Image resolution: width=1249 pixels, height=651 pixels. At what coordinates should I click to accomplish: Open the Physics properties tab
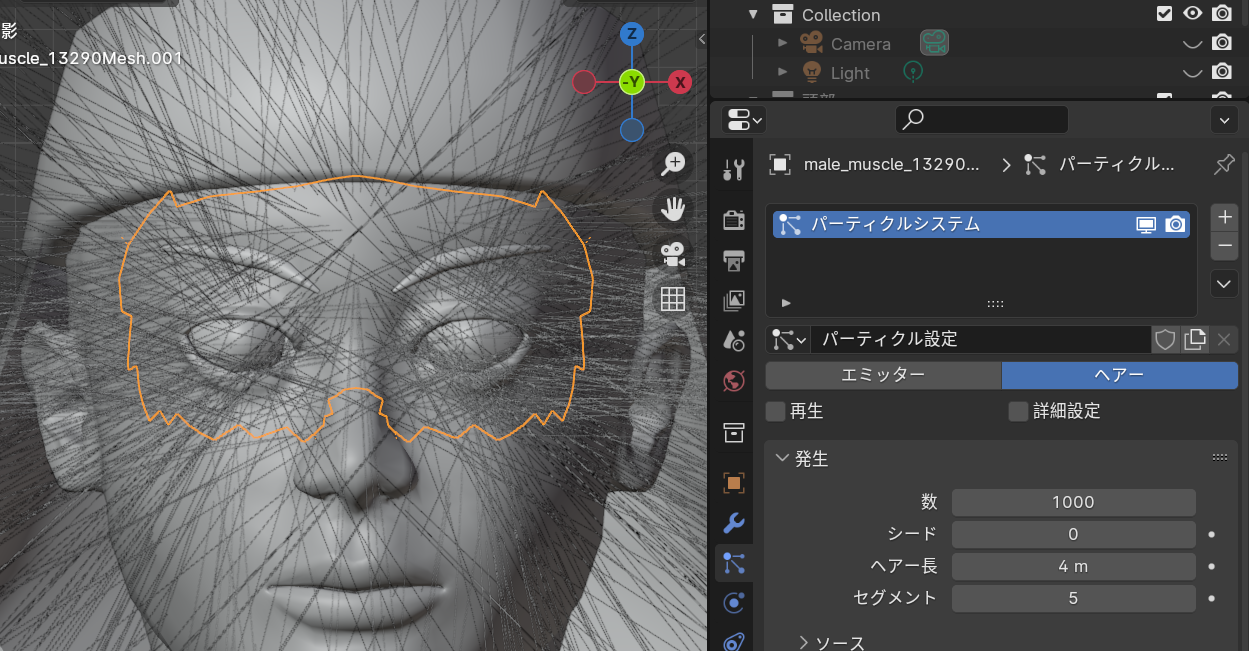734,603
